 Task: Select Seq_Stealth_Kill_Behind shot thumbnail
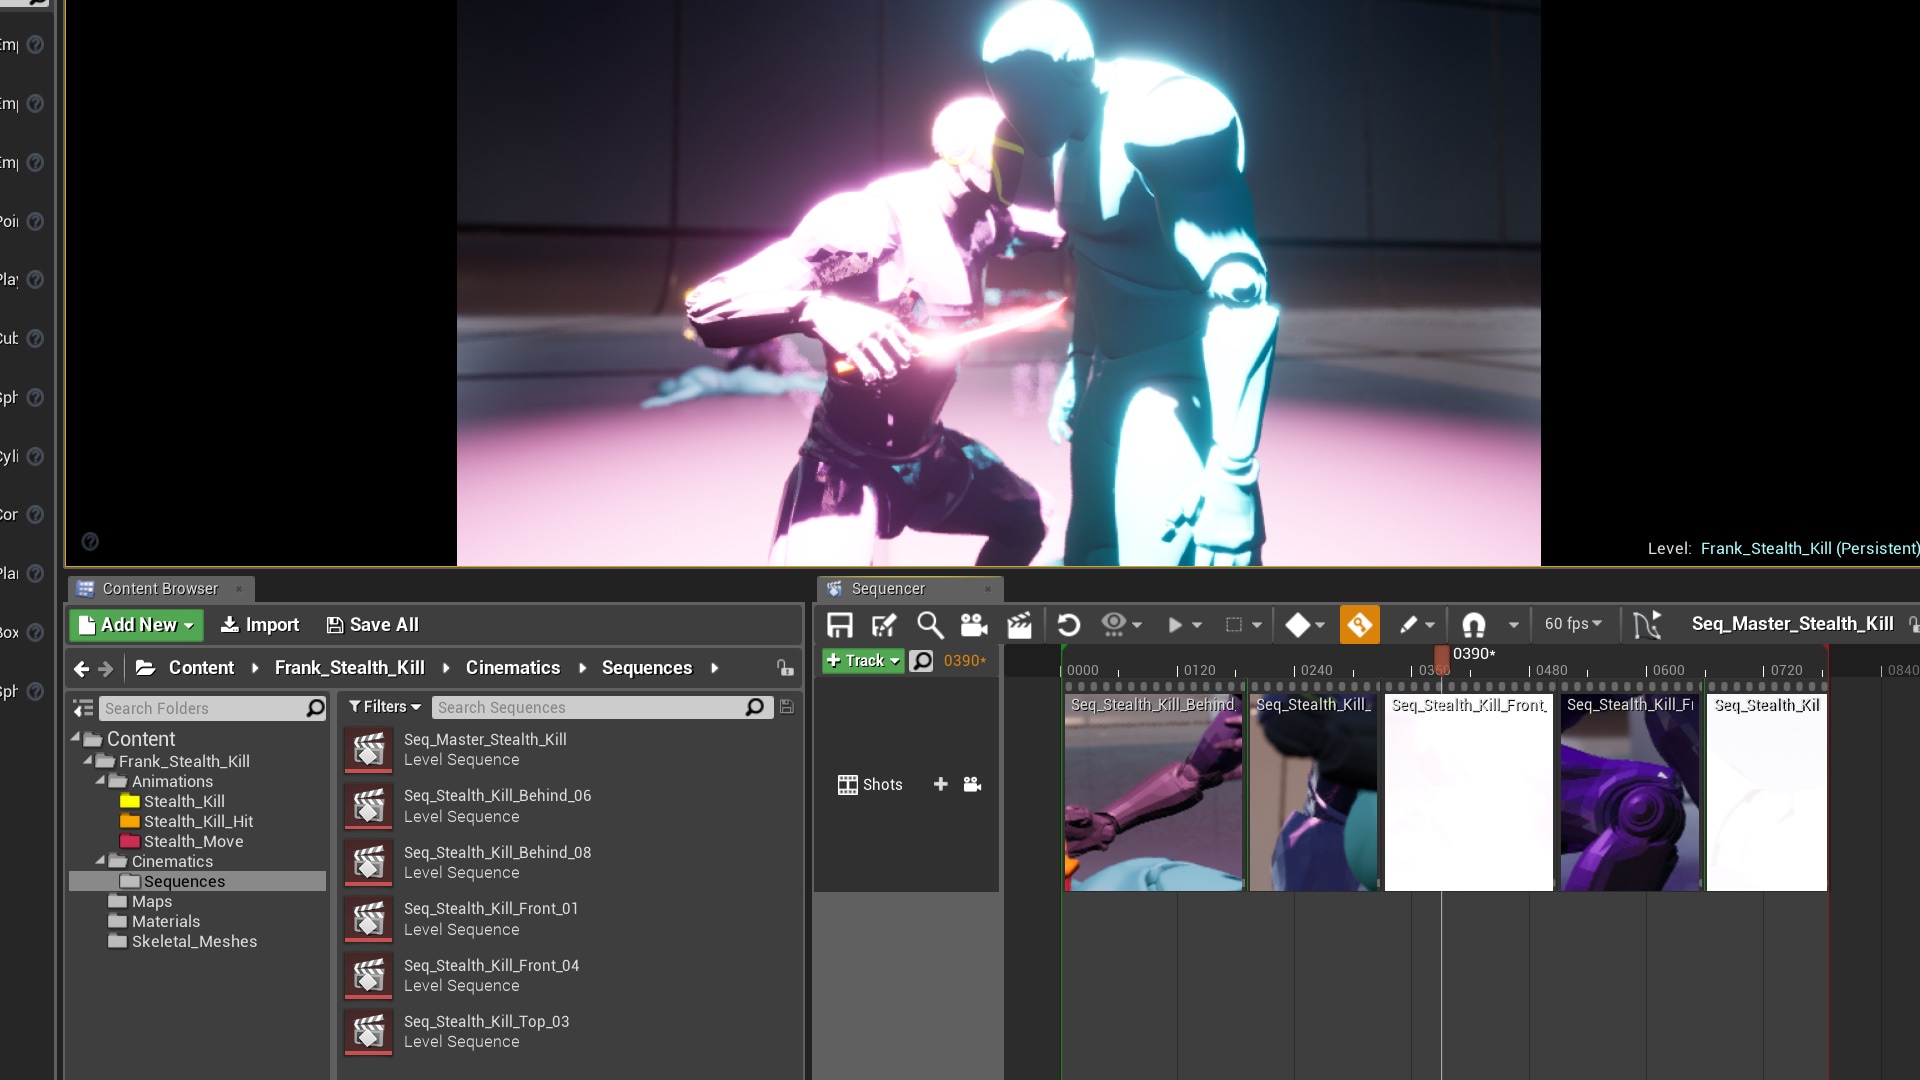[1153, 791]
